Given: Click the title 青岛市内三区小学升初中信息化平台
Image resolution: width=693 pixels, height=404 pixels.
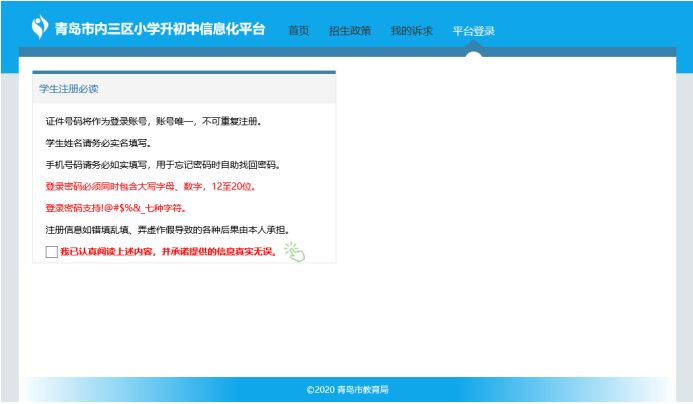Looking at the screenshot, I should [x=161, y=28].
